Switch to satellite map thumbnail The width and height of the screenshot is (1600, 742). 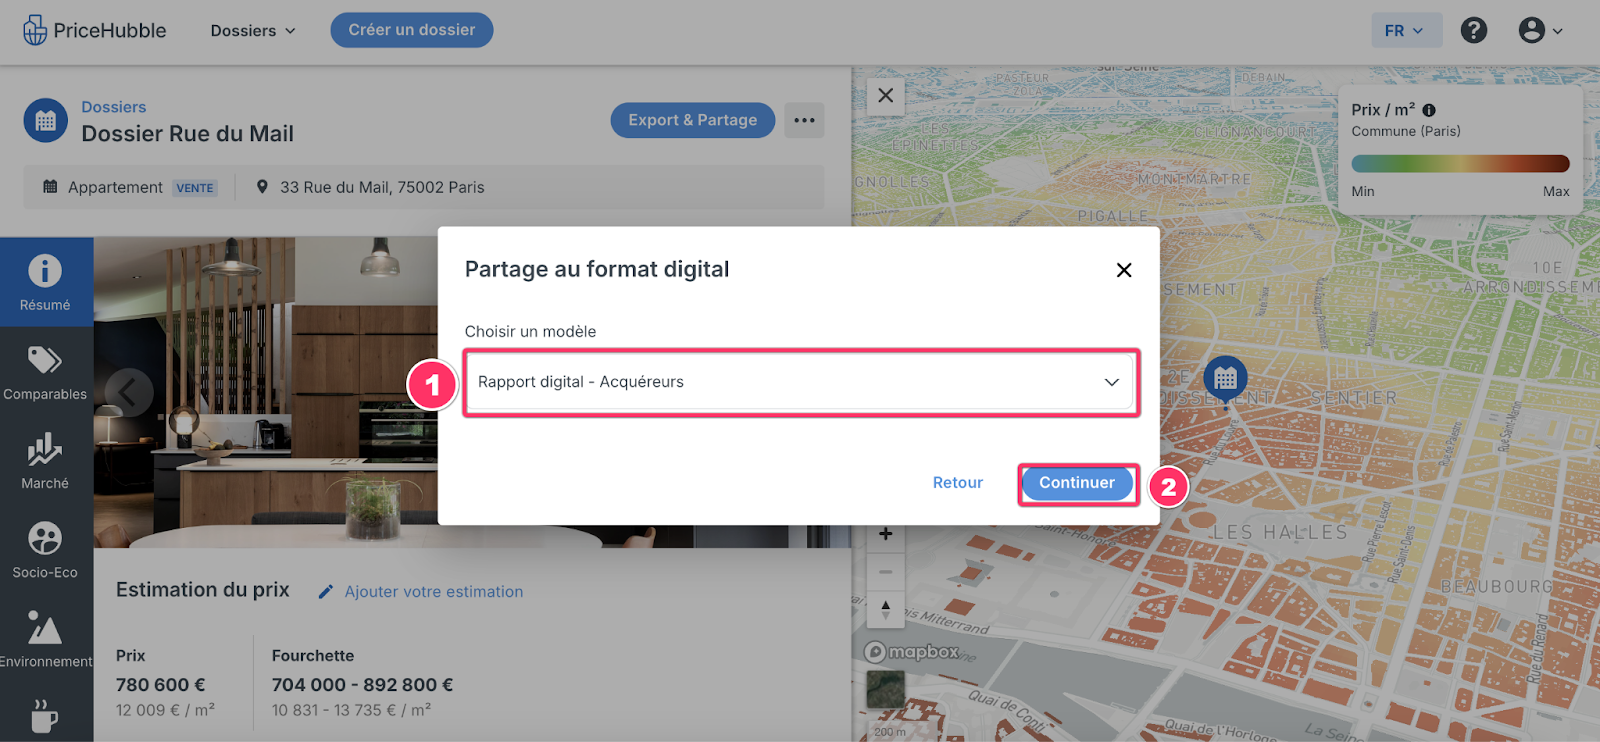tap(886, 689)
